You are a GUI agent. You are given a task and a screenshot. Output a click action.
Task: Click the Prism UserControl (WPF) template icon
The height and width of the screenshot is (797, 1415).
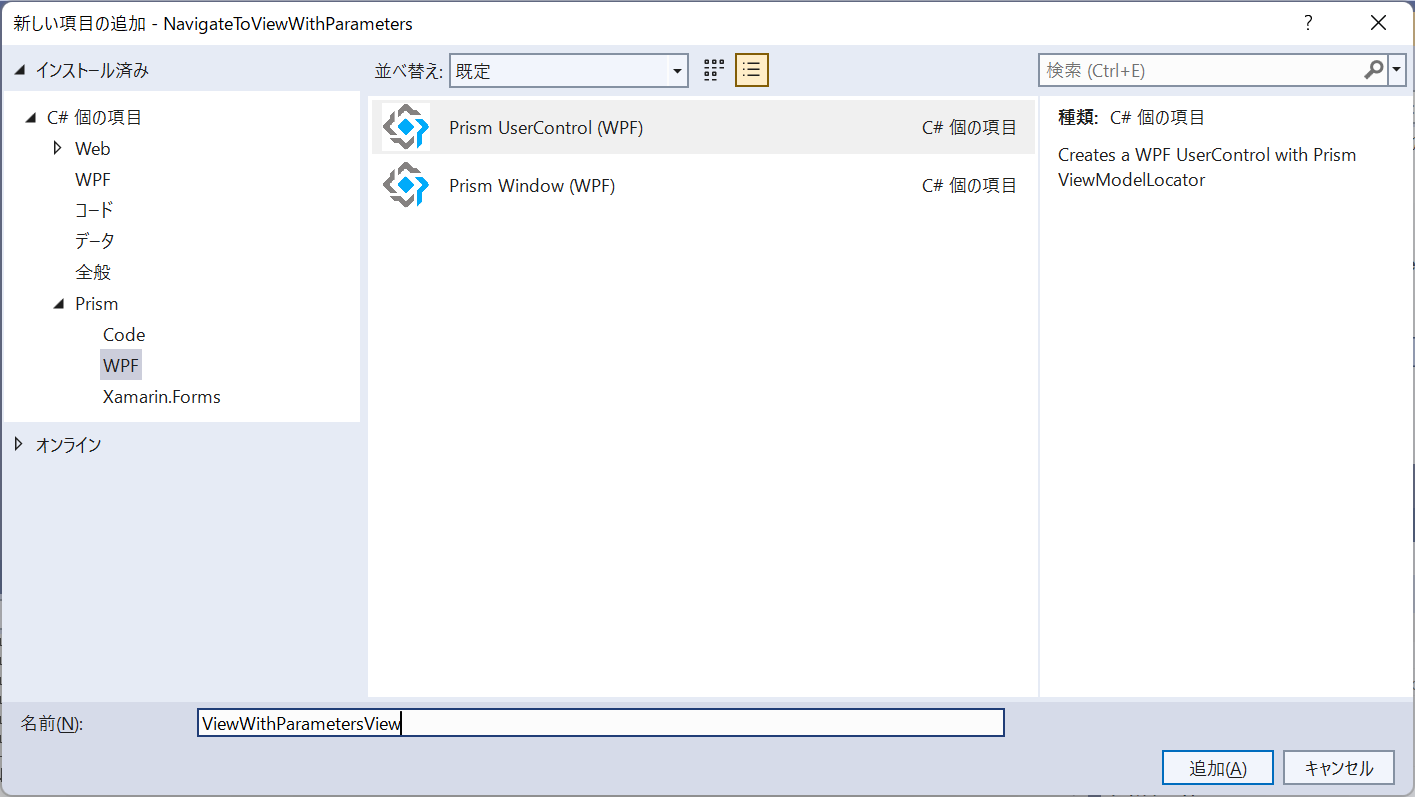406,127
